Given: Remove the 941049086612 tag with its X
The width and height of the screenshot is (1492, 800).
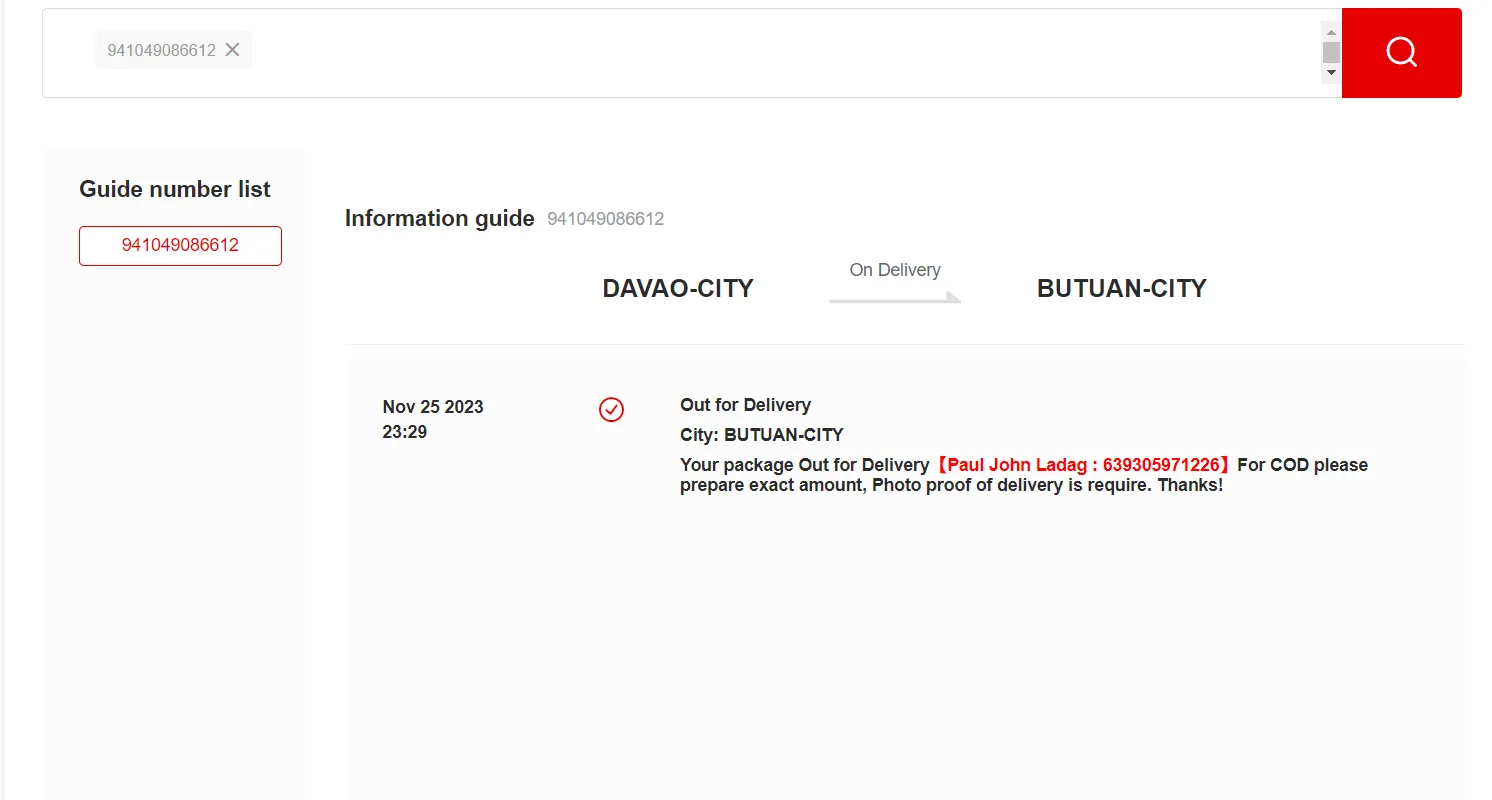Looking at the screenshot, I should pyautogui.click(x=232, y=49).
